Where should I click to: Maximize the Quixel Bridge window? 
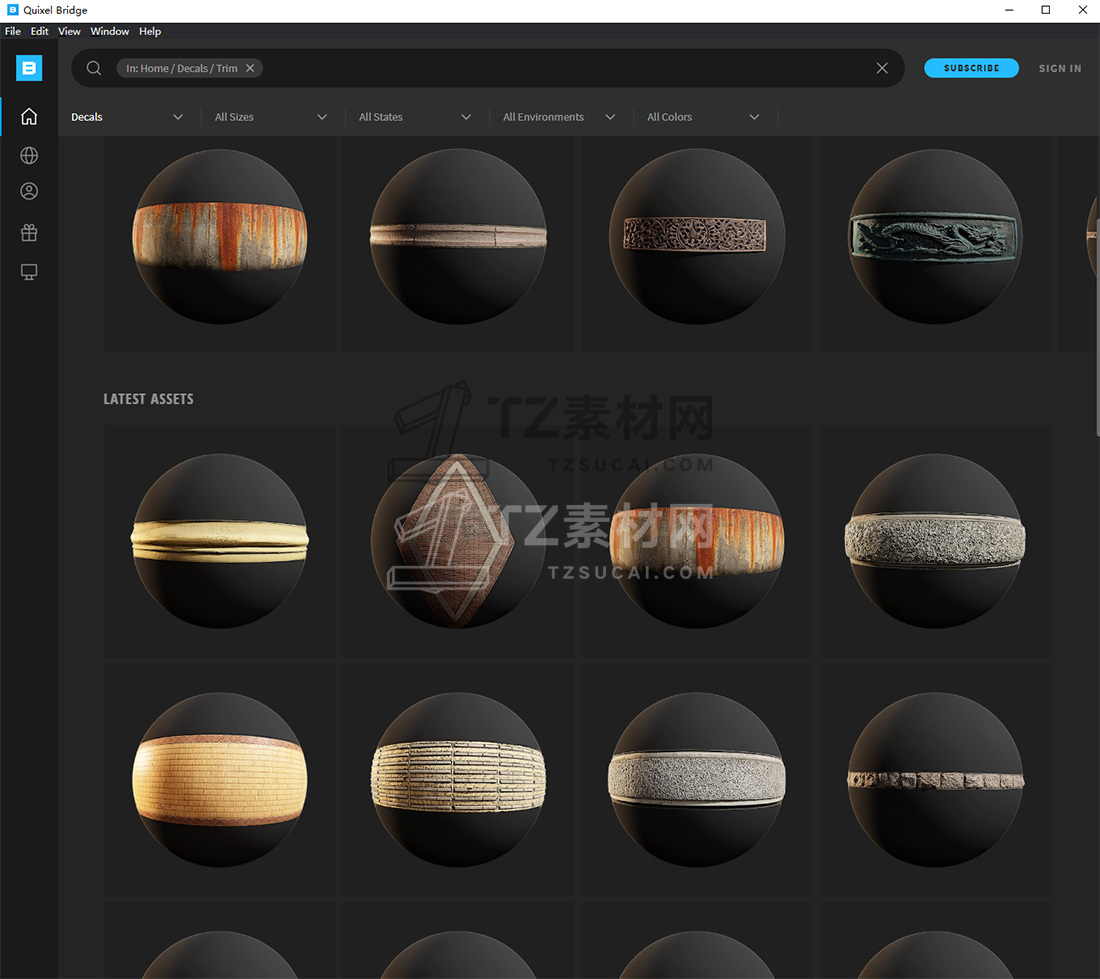click(x=1045, y=10)
